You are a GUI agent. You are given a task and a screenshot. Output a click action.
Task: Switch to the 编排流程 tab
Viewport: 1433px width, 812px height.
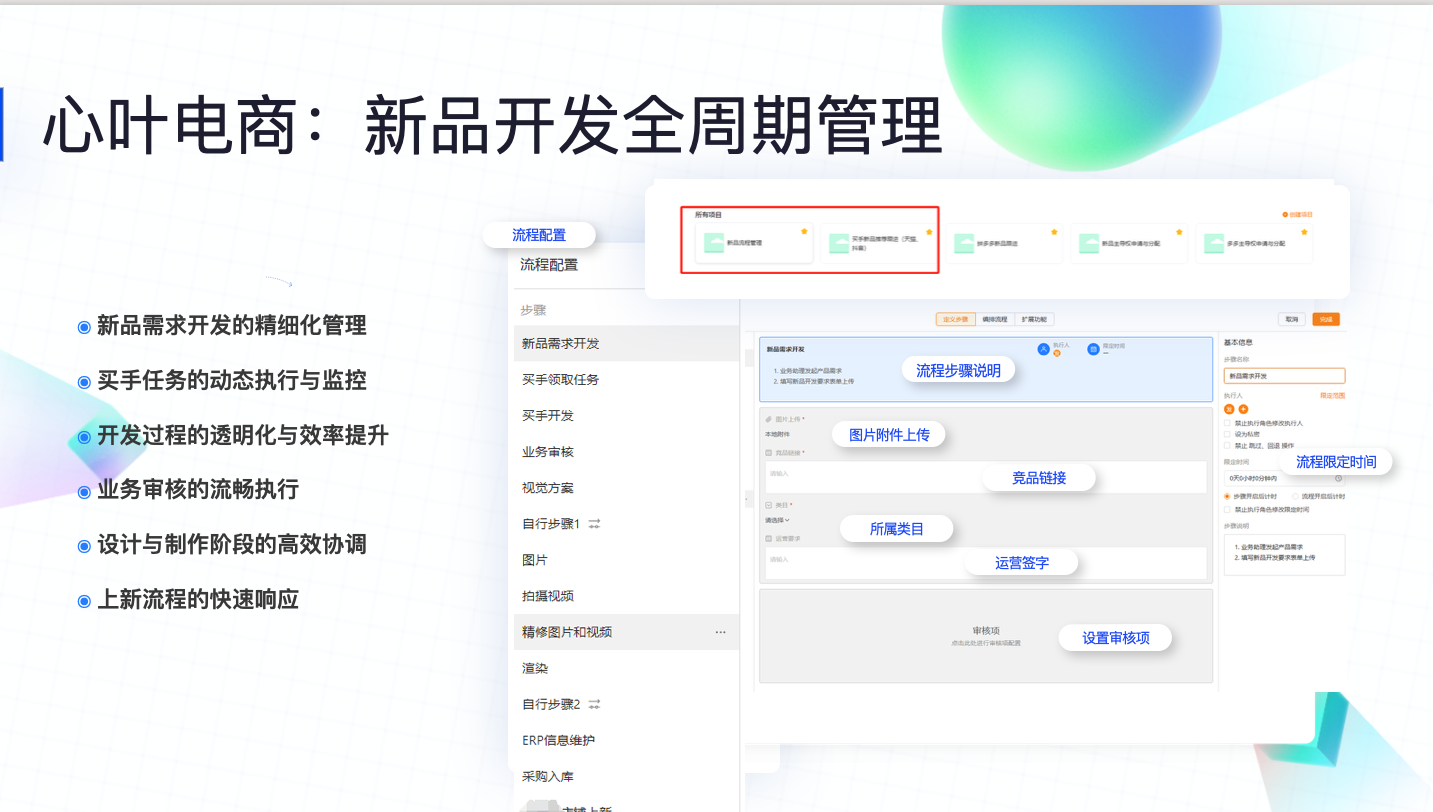[994, 319]
